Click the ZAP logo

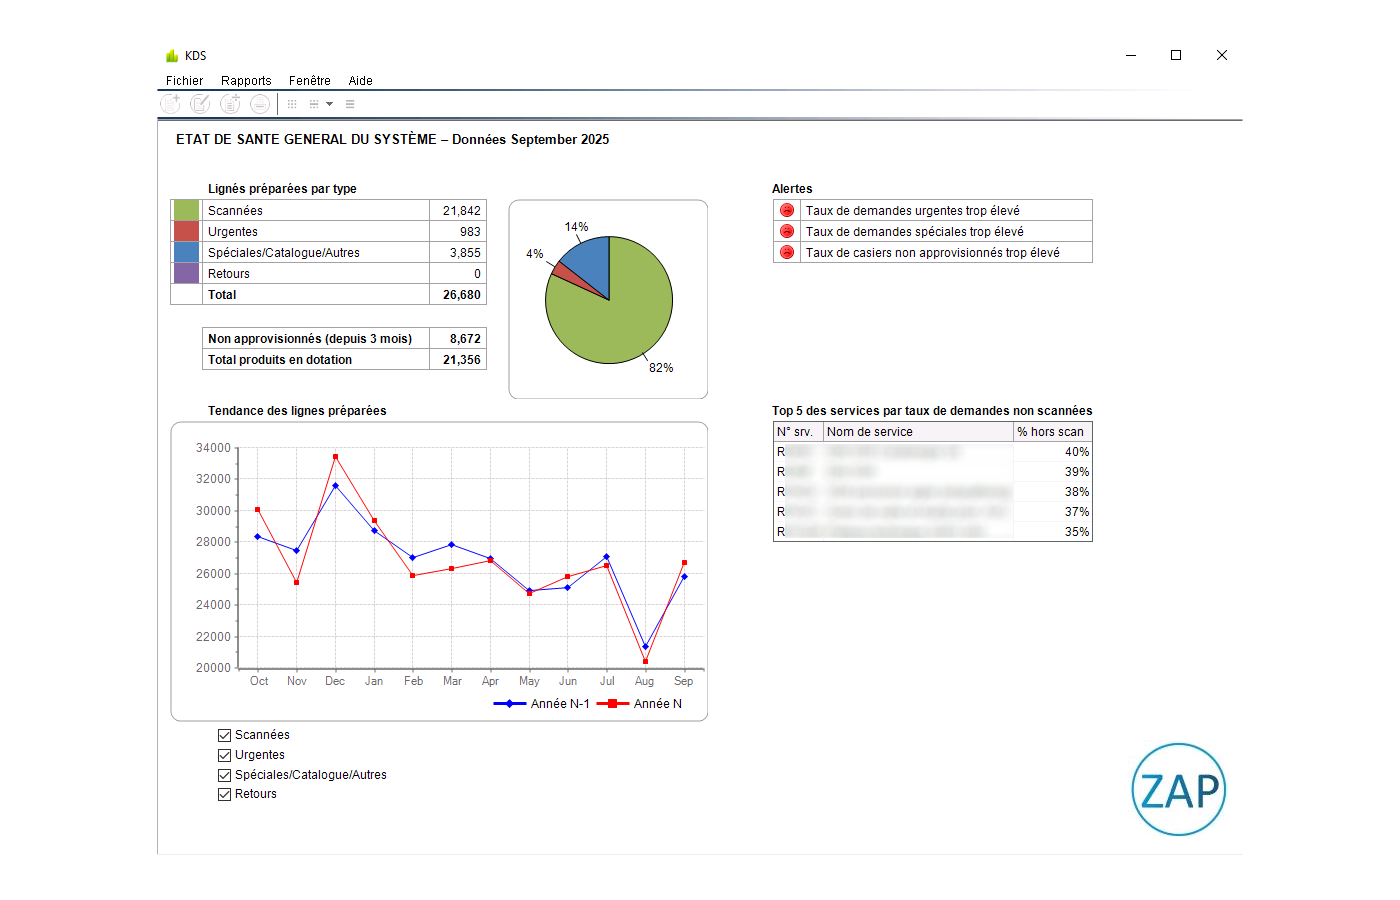click(x=1178, y=789)
